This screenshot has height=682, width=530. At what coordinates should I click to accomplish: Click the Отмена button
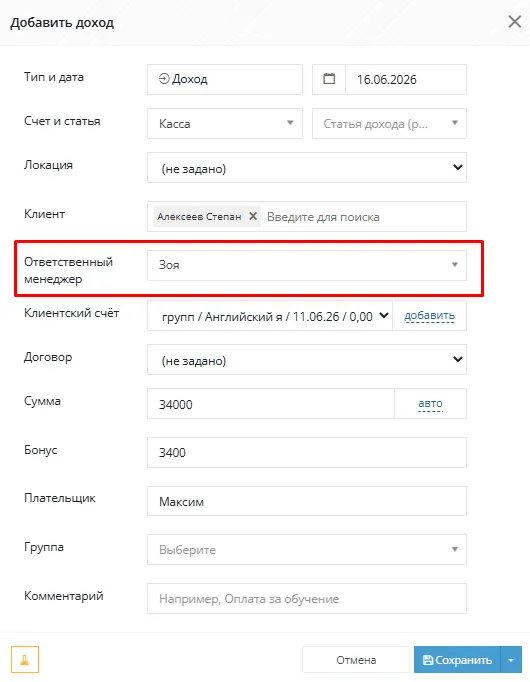pos(356,660)
